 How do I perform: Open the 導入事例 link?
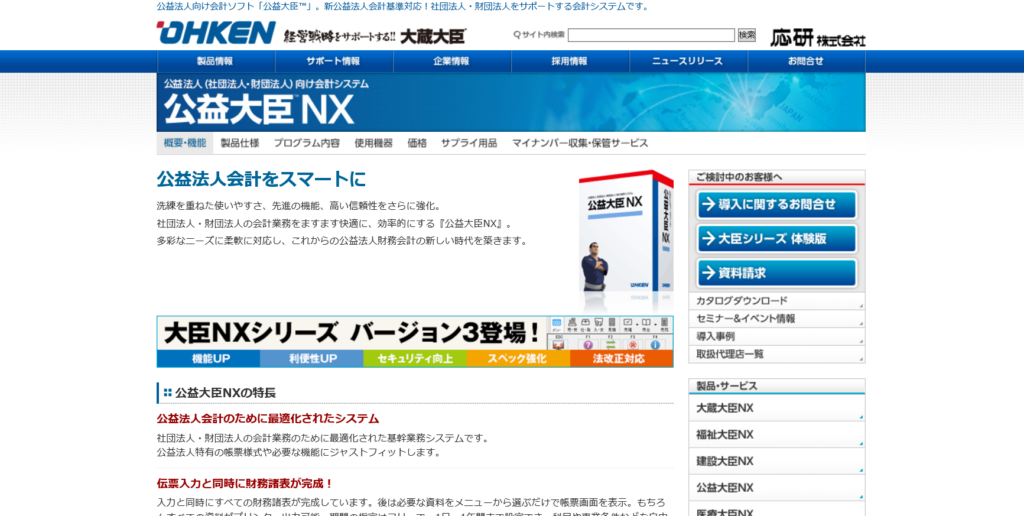(x=776, y=336)
